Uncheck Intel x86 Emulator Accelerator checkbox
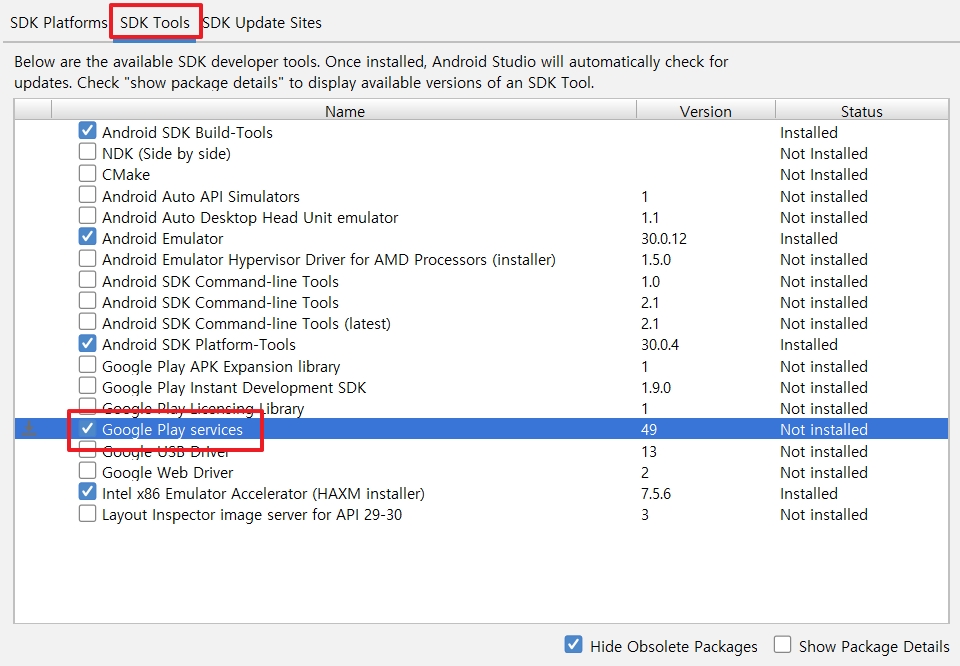 point(88,492)
